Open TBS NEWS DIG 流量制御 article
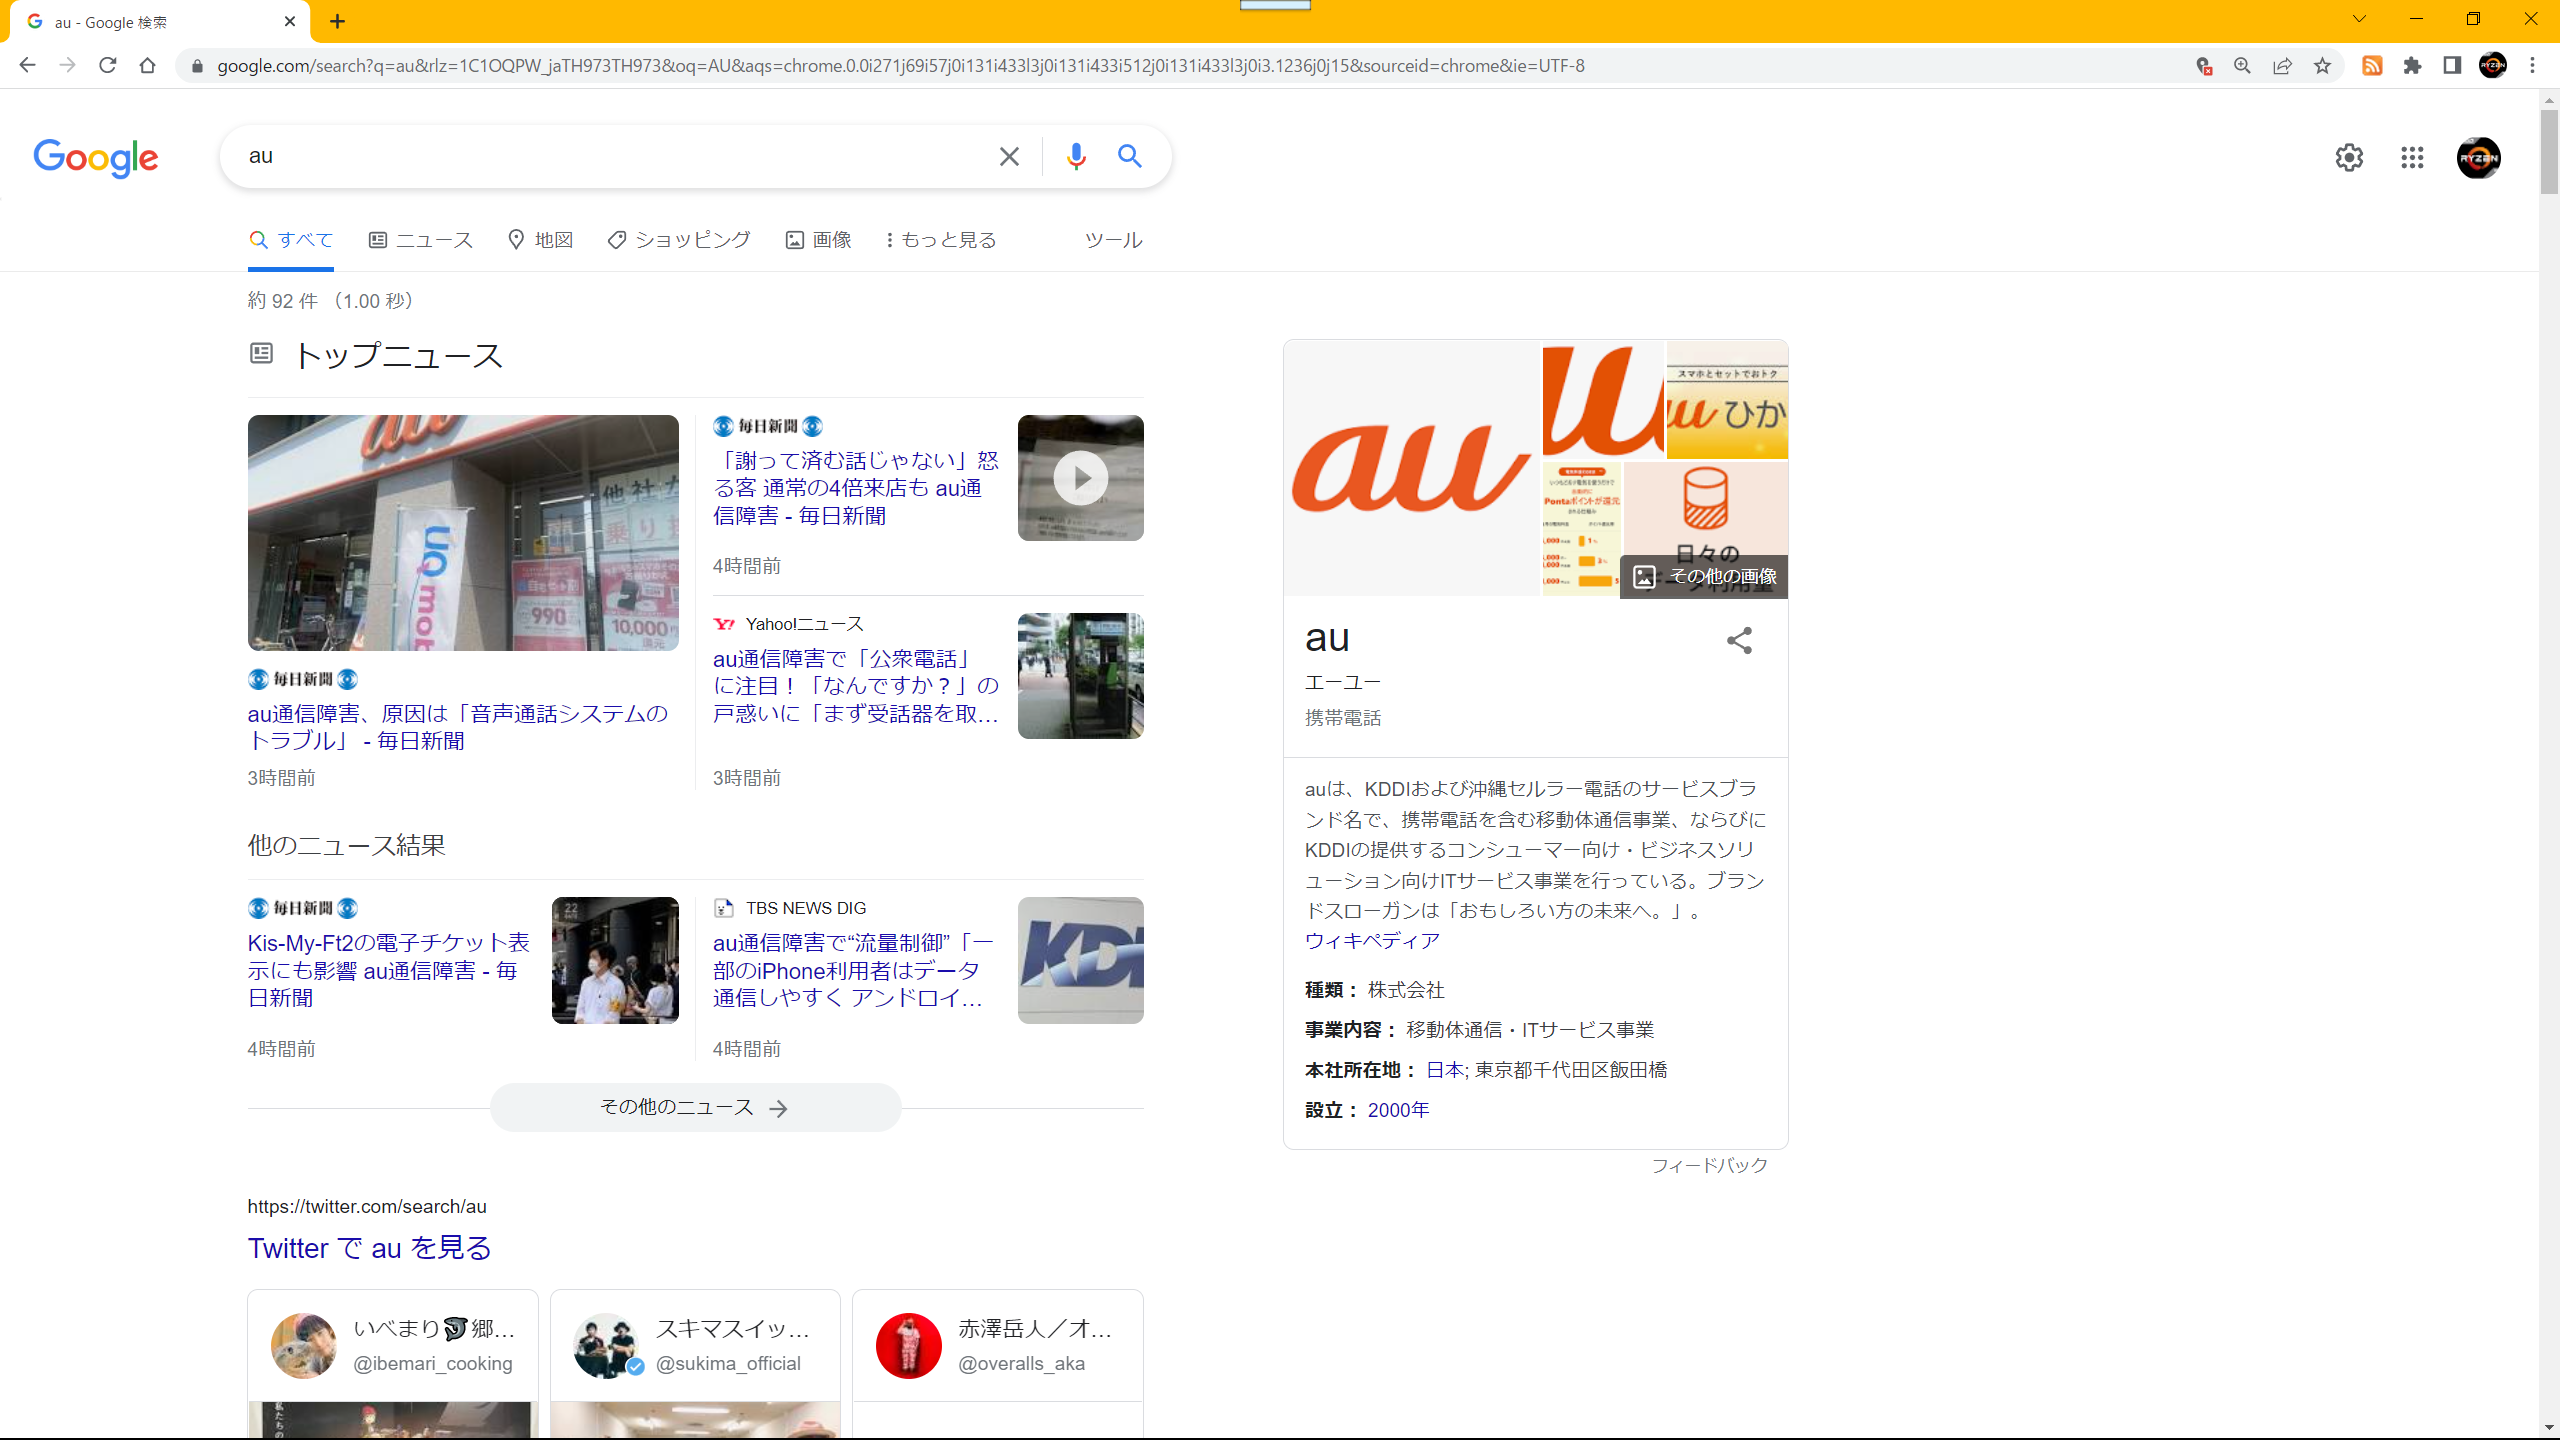Viewport: 2560px width, 1440px height. (x=853, y=970)
